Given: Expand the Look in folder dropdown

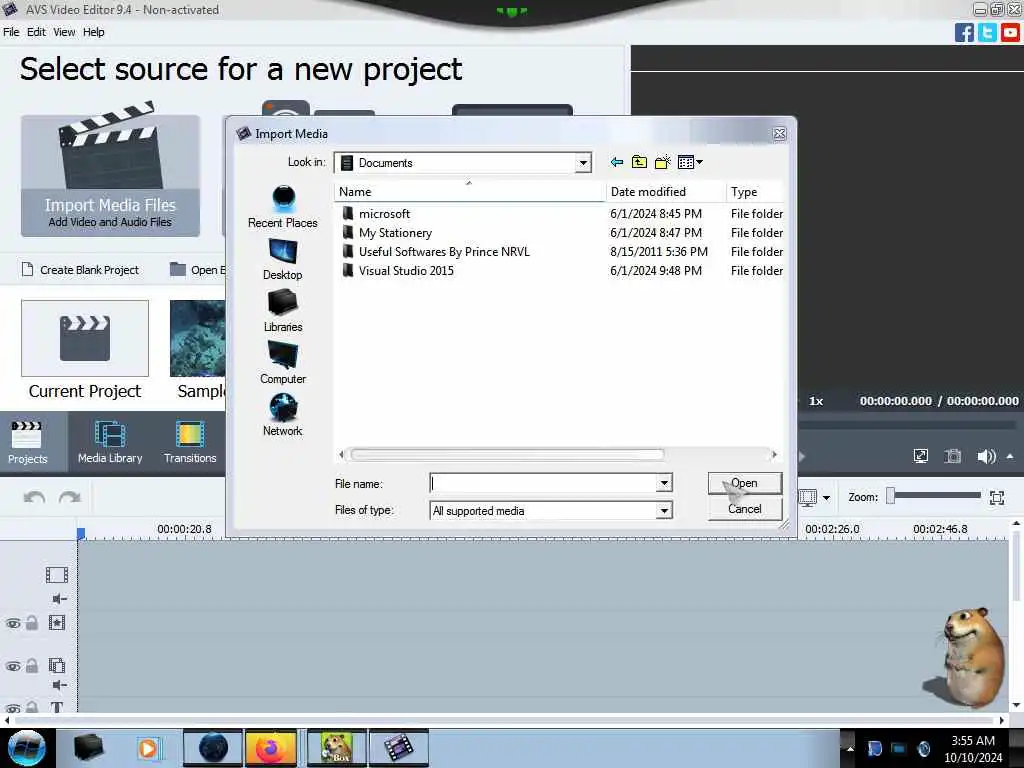Looking at the screenshot, I should (x=583, y=163).
